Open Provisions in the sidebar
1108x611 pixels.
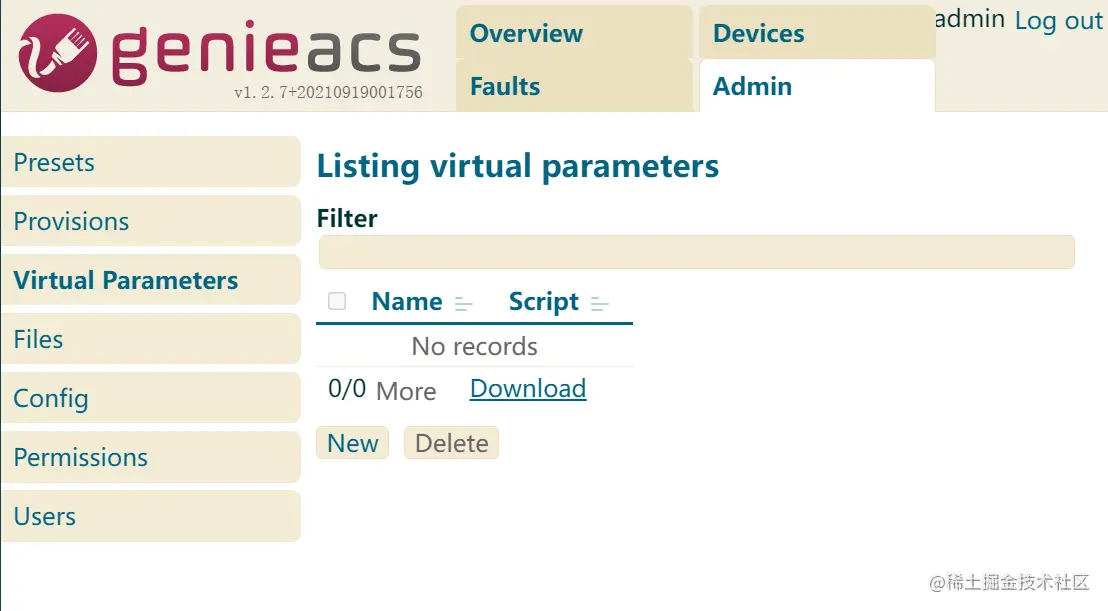click(x=151, y=221)
